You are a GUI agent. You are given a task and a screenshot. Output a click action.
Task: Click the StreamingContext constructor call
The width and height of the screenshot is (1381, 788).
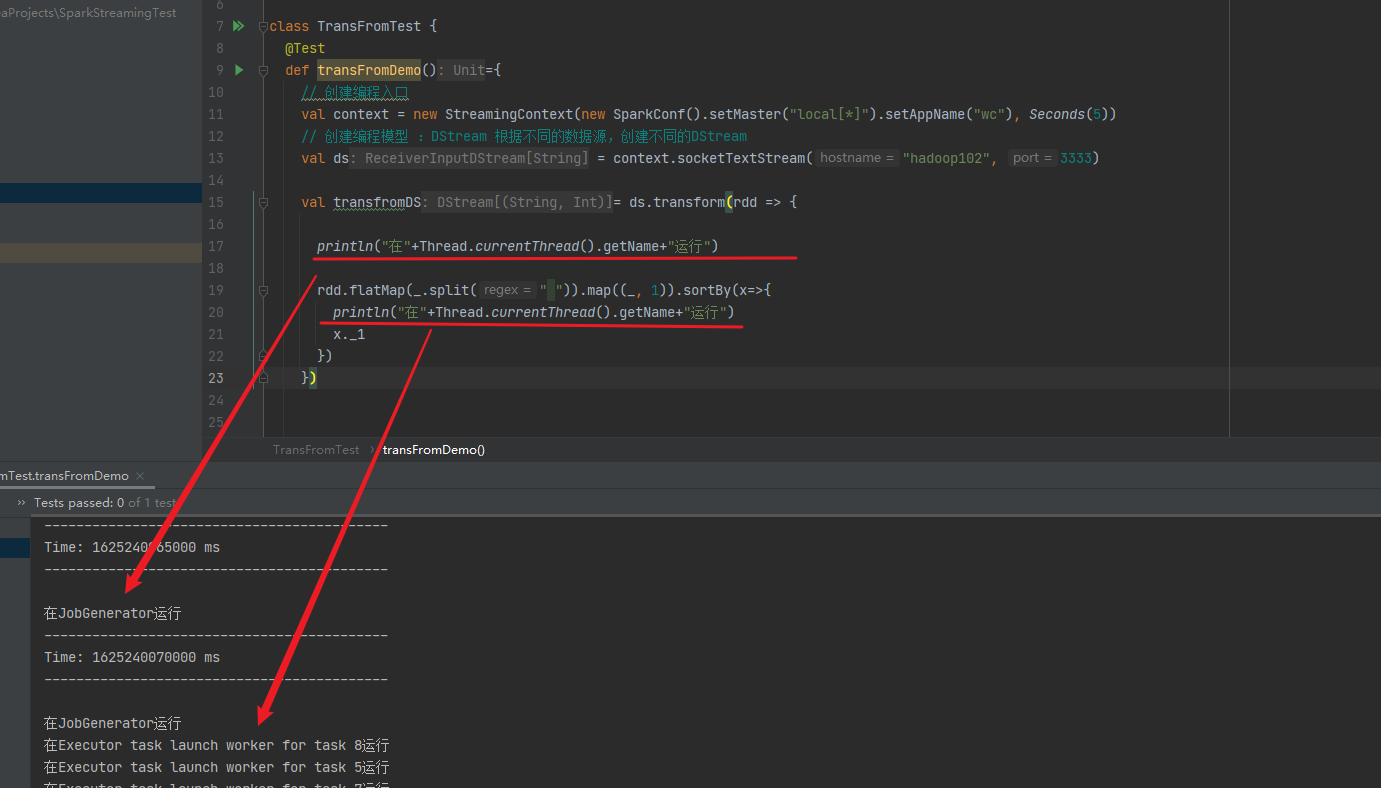(x=509, y=114)
